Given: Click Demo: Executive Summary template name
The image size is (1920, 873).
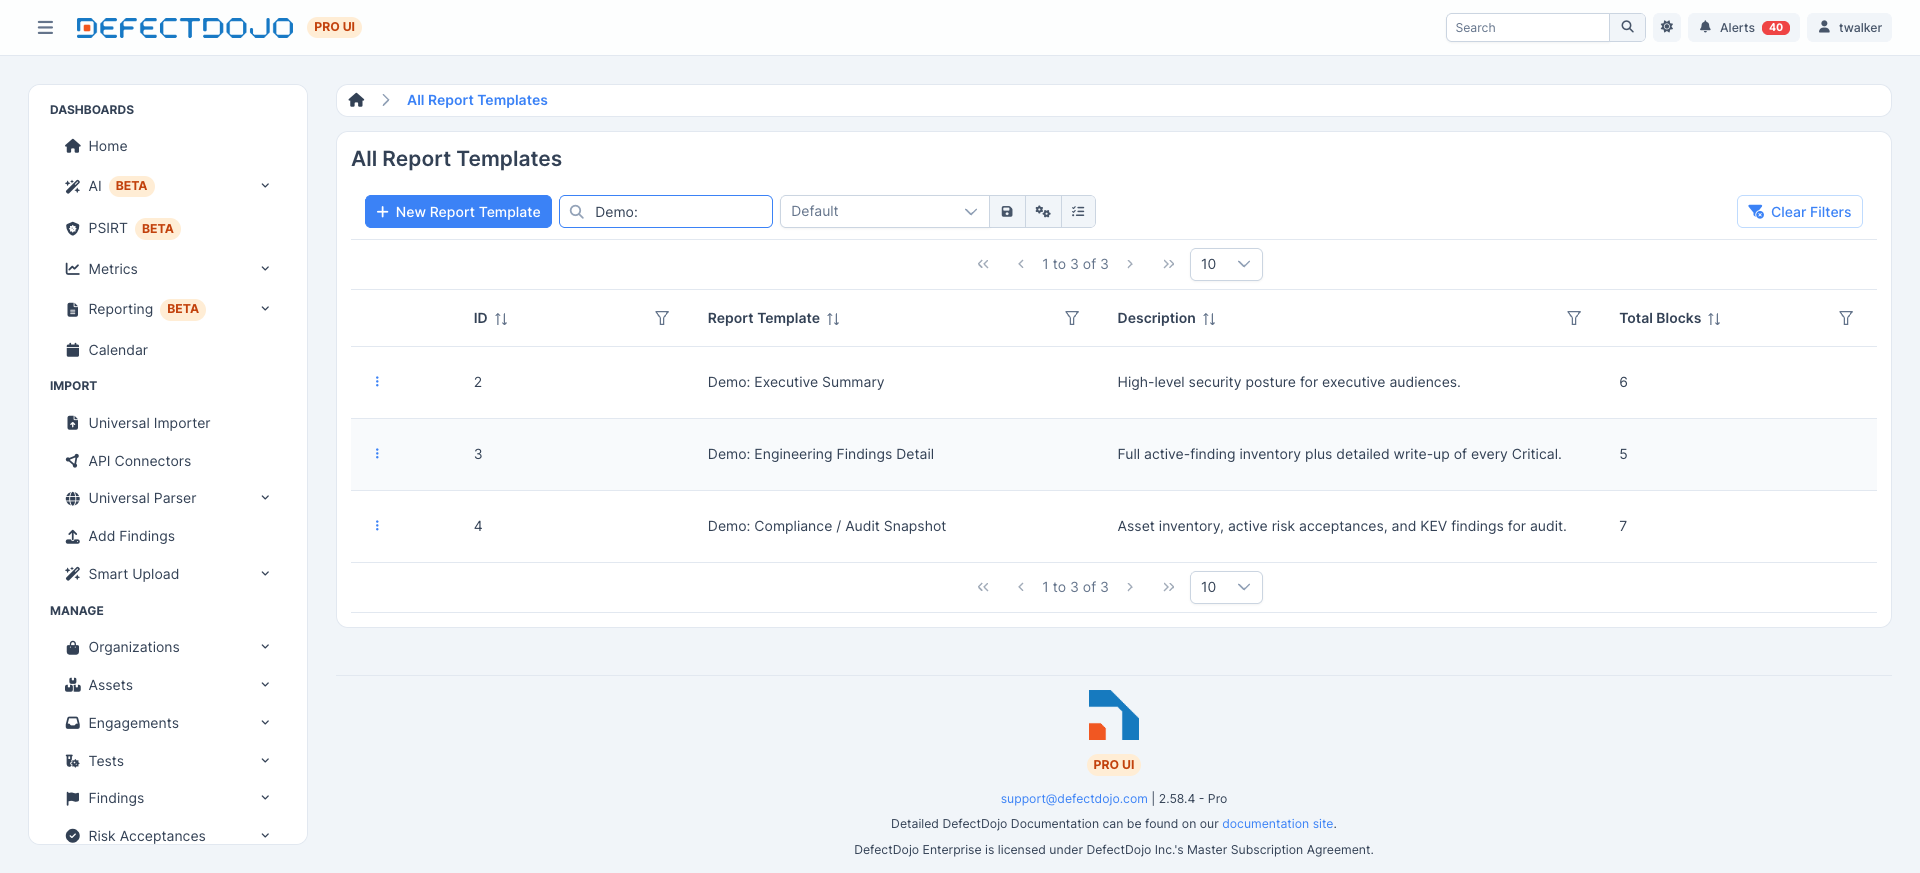Looking at the screenshot, I should click(x=796, y=382).
